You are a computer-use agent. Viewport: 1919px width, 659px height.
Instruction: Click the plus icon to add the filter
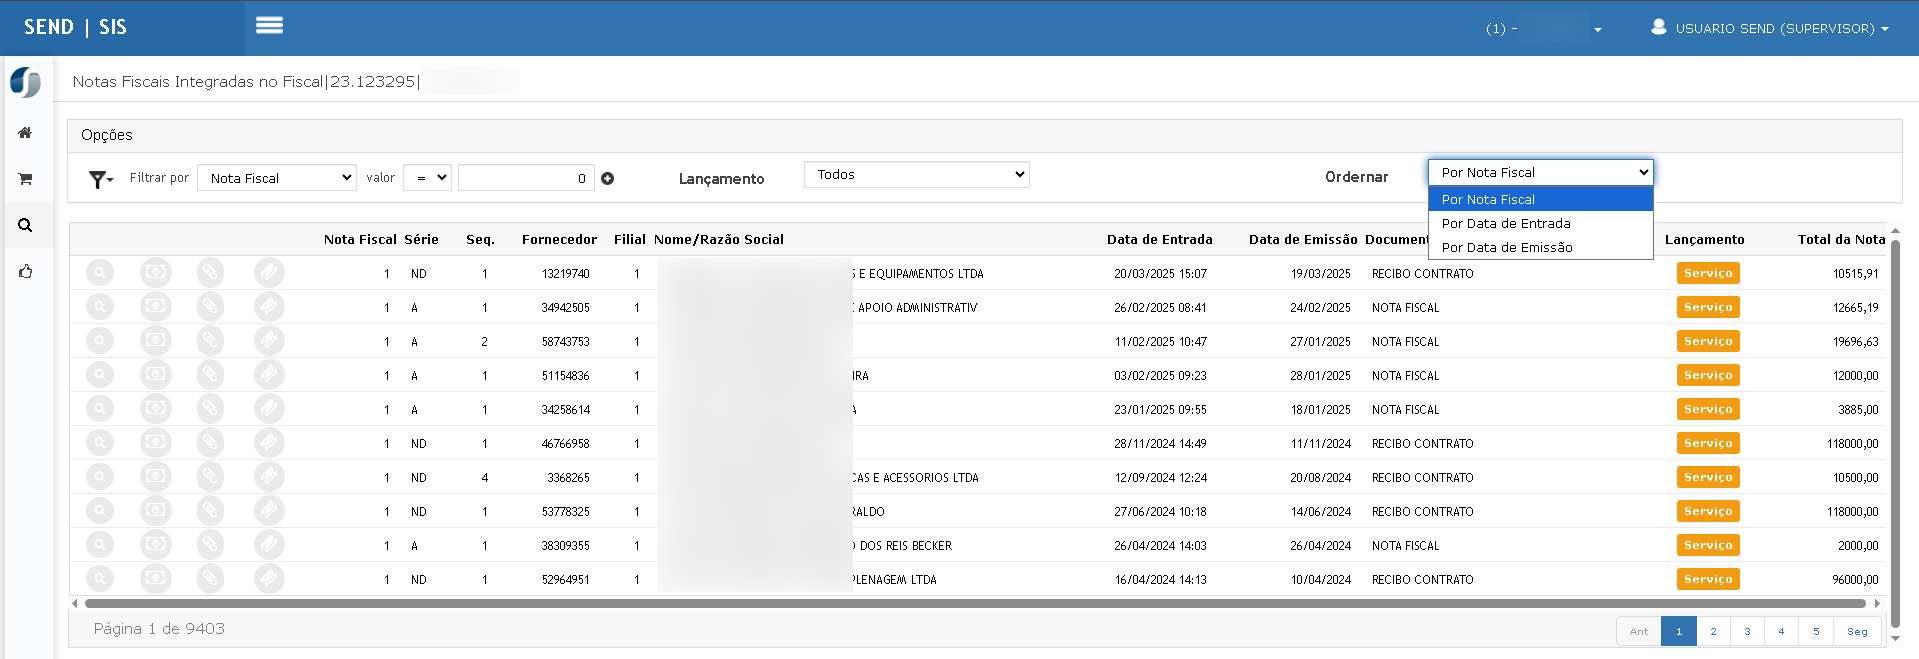click(x=607, y=179)
